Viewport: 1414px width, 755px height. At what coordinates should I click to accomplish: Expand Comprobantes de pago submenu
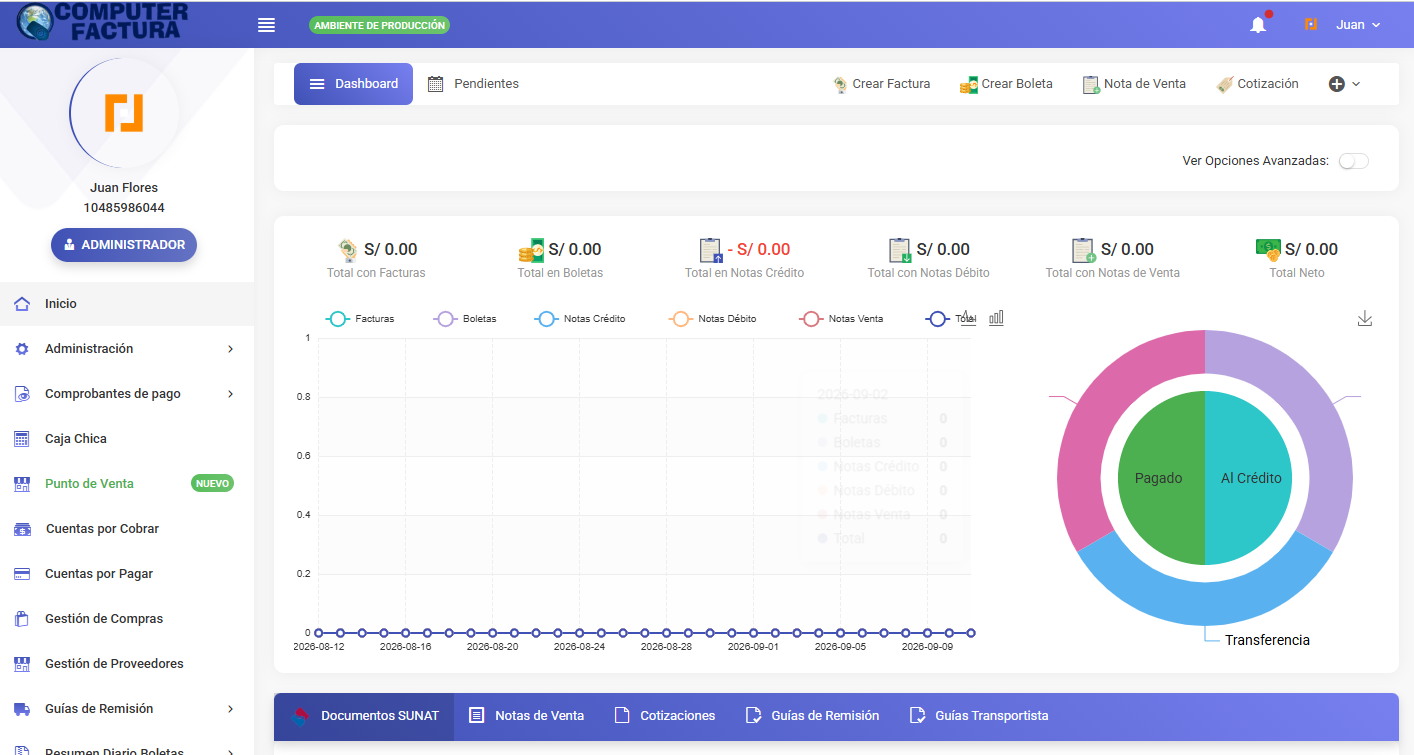(x=127, y=394)
